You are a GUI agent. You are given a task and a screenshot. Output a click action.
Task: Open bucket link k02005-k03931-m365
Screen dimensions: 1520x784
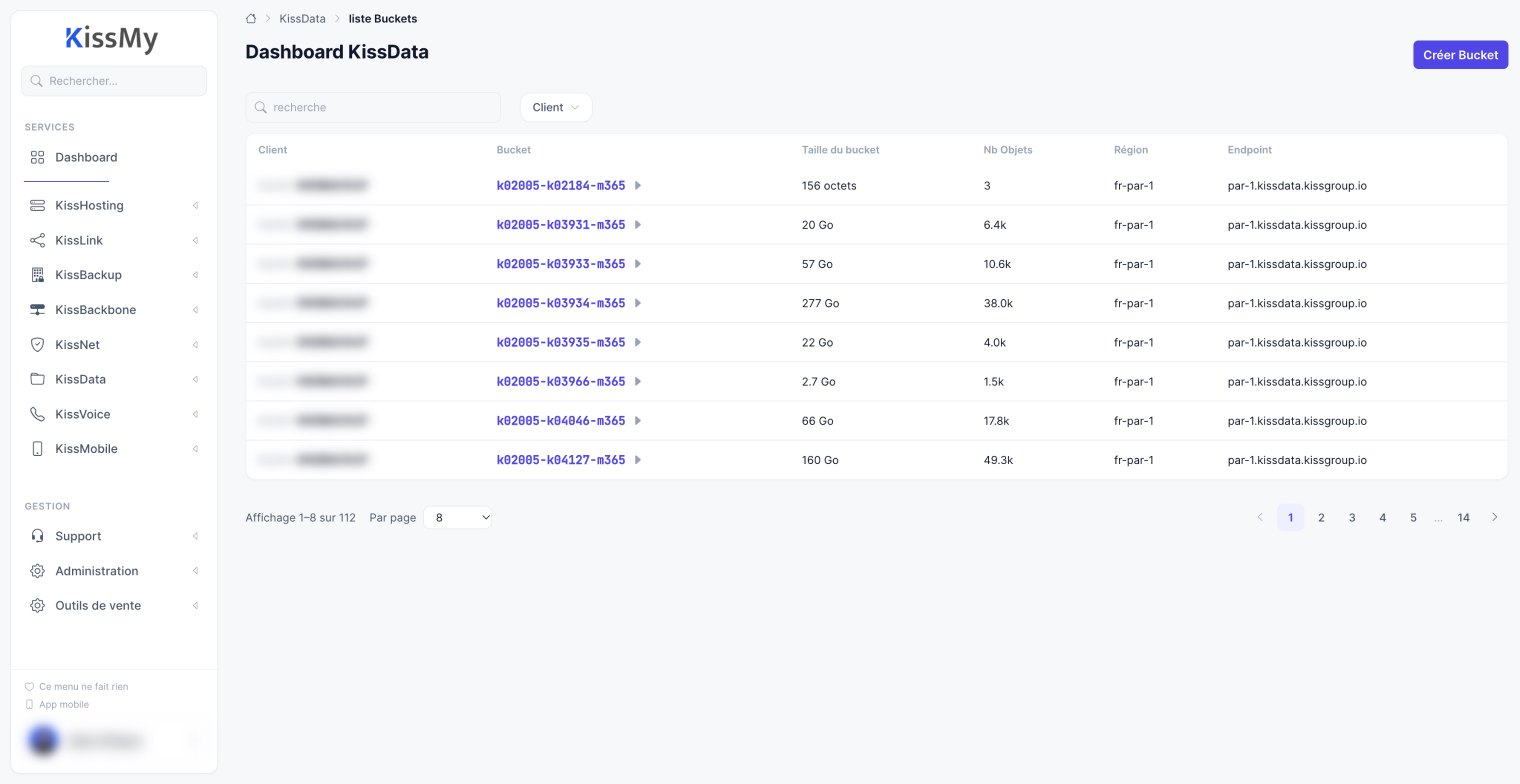click(x=561, y=225)
